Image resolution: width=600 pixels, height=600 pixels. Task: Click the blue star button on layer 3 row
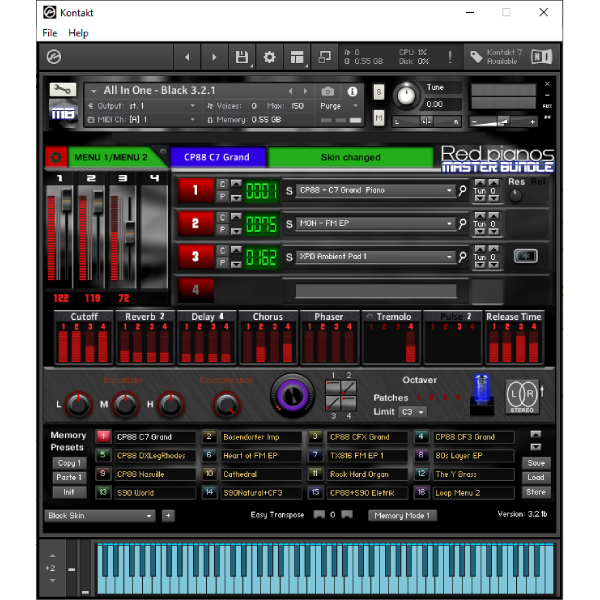[525, 256]
